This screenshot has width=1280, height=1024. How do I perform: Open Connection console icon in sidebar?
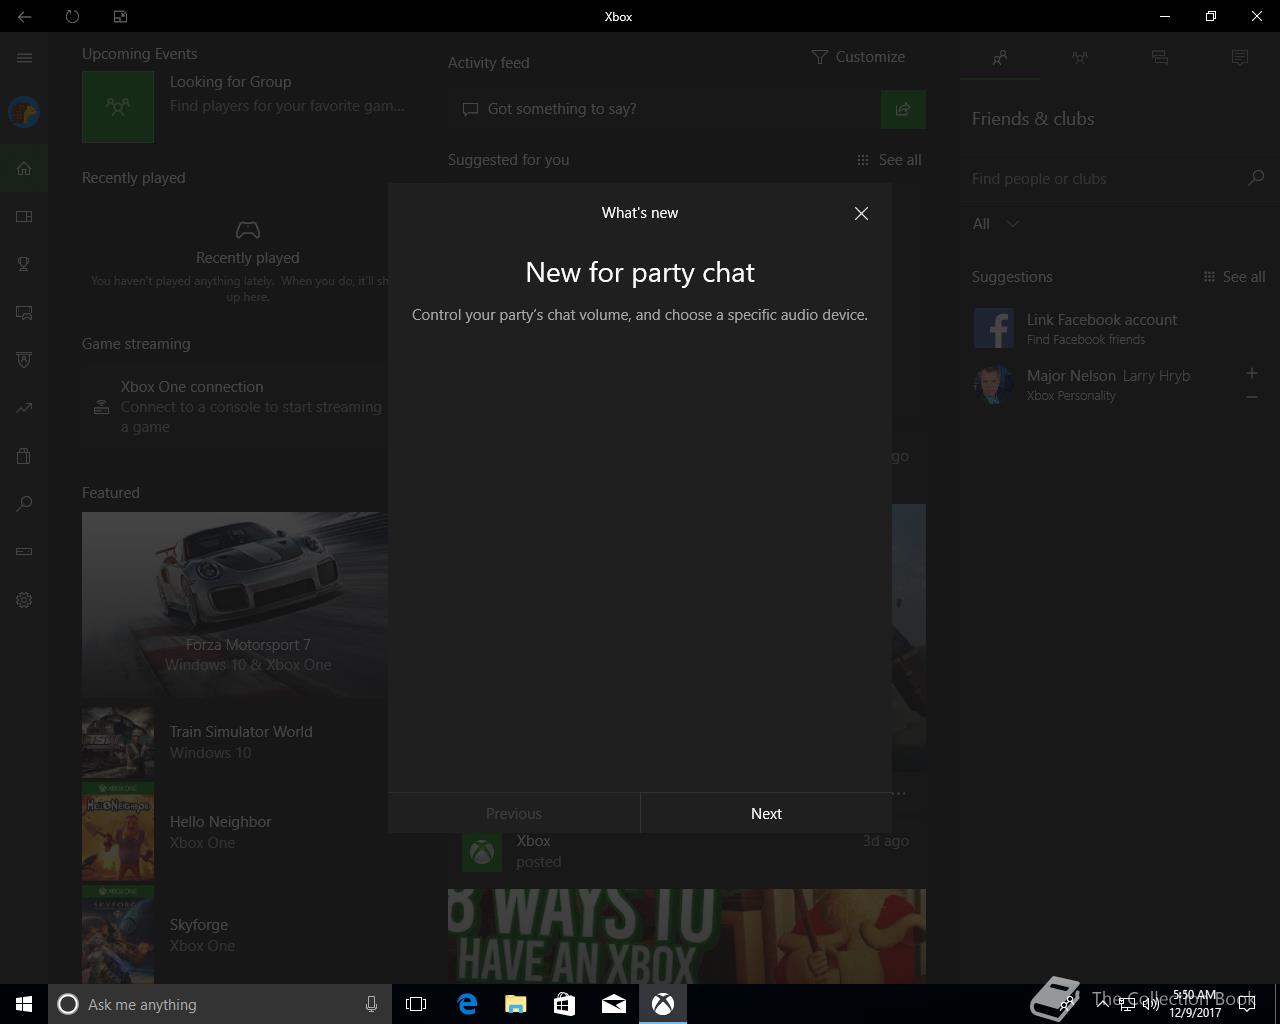tap(24, 551)
